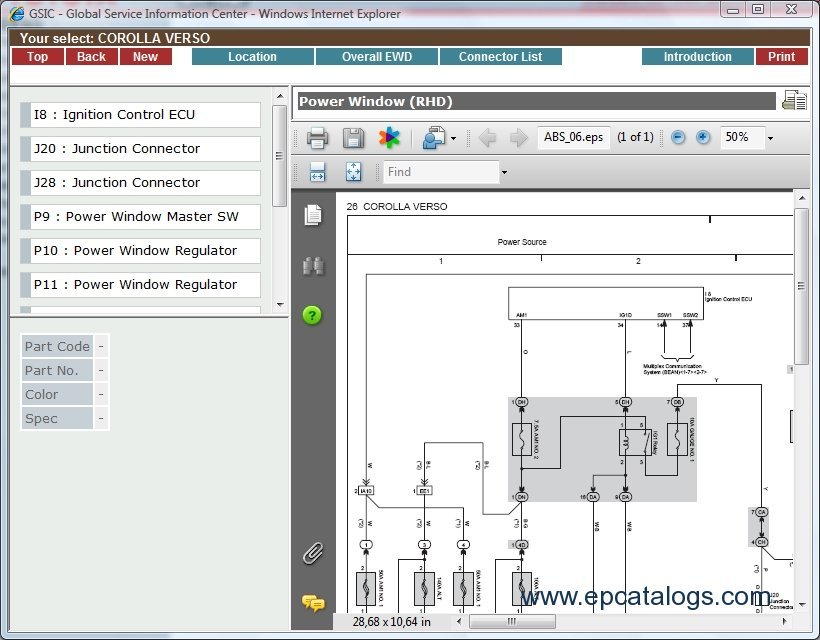The height and width of the screenshot is (640, 820).
Task: Click Internet Explorer icon in title bar
Action: point(16,14)
